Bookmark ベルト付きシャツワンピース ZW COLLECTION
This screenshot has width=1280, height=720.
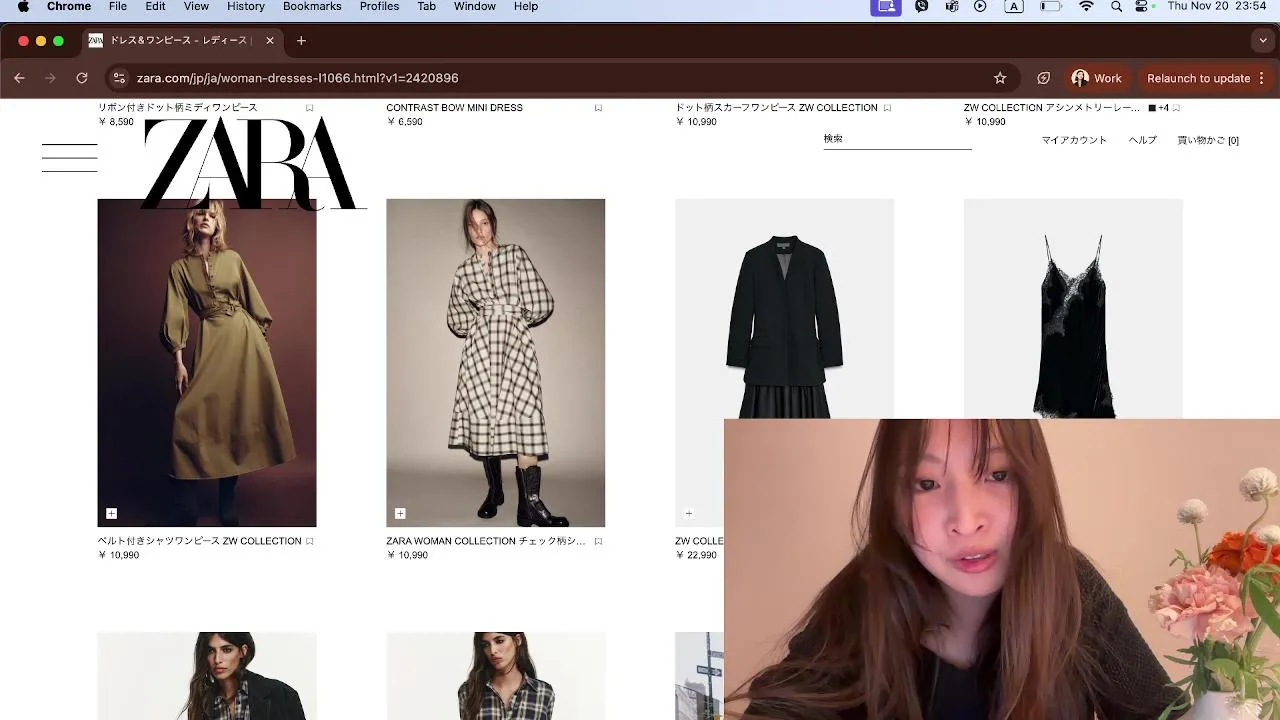(x=310, y=541)
